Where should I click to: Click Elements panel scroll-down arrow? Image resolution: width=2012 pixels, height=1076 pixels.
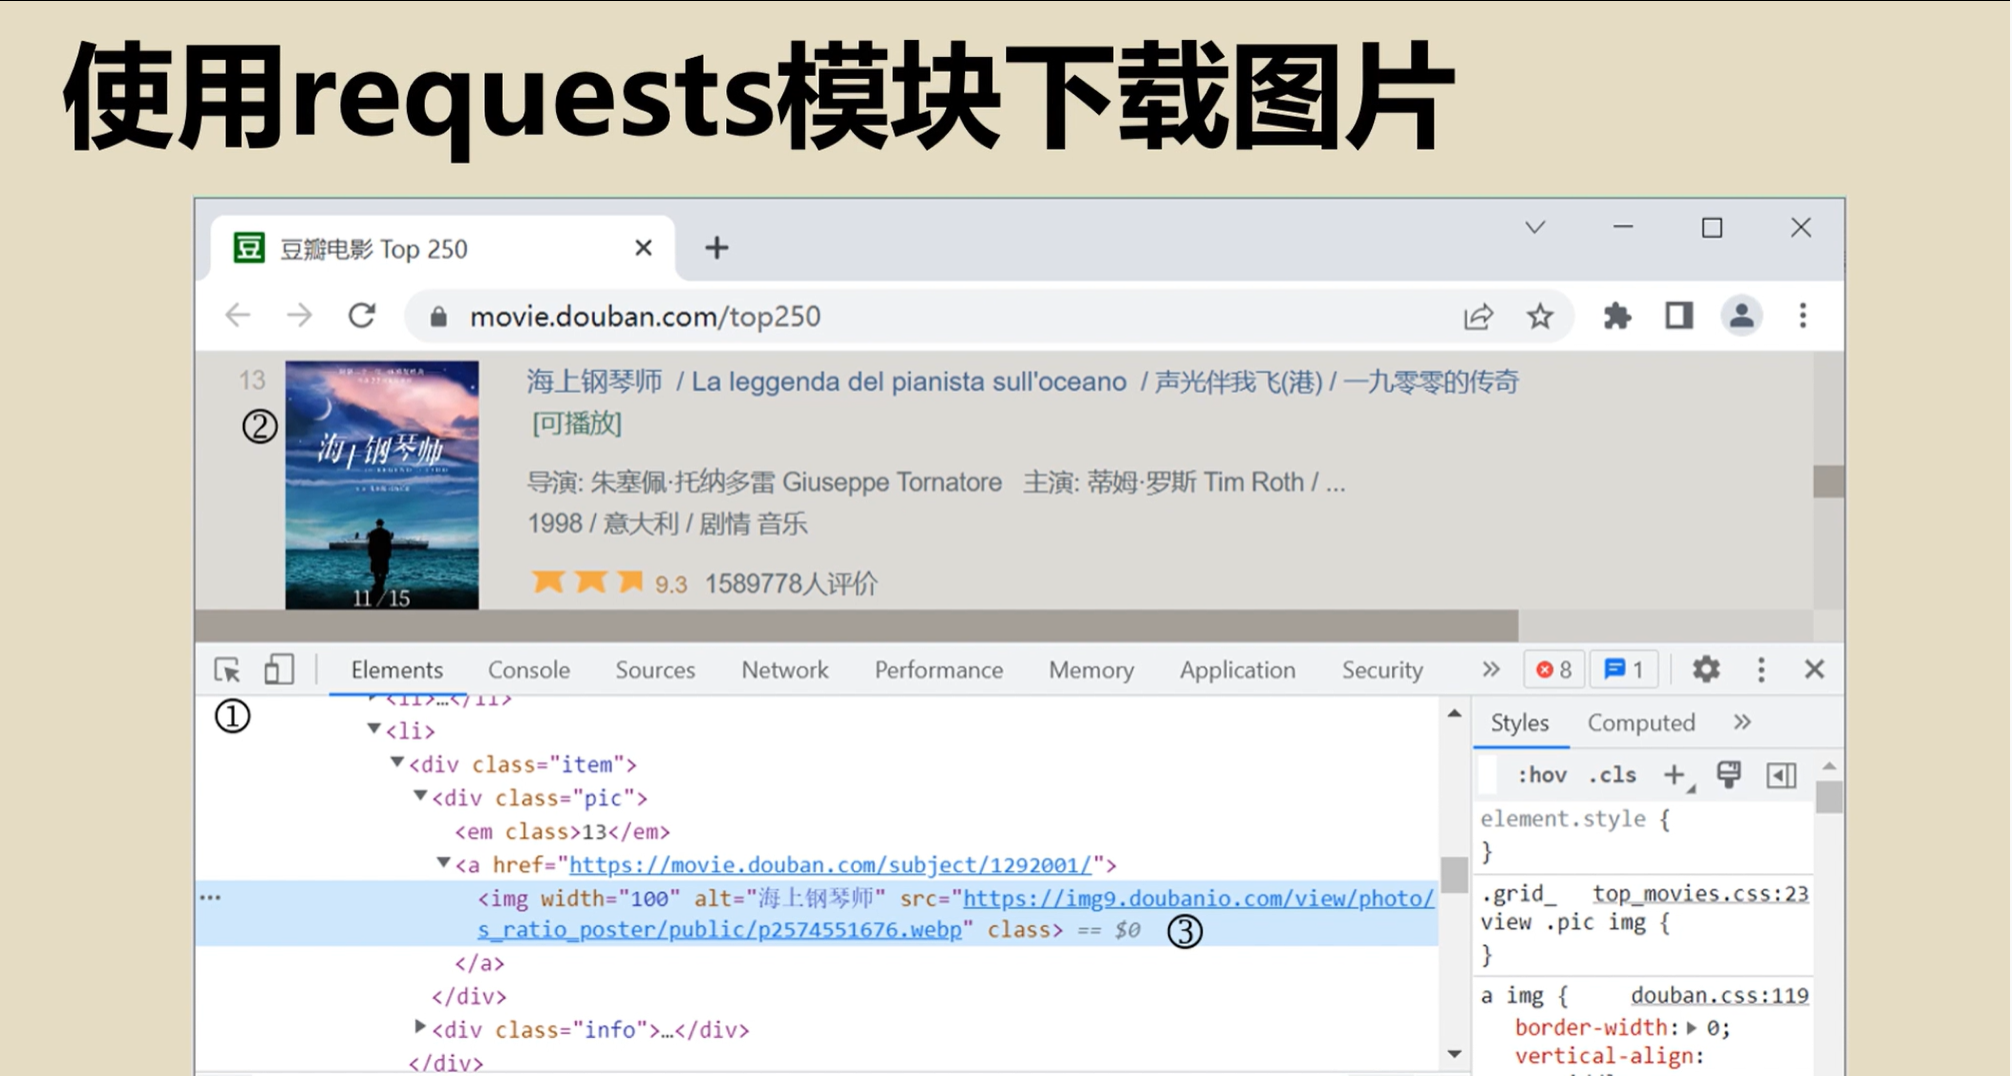coord(1454,1053)
